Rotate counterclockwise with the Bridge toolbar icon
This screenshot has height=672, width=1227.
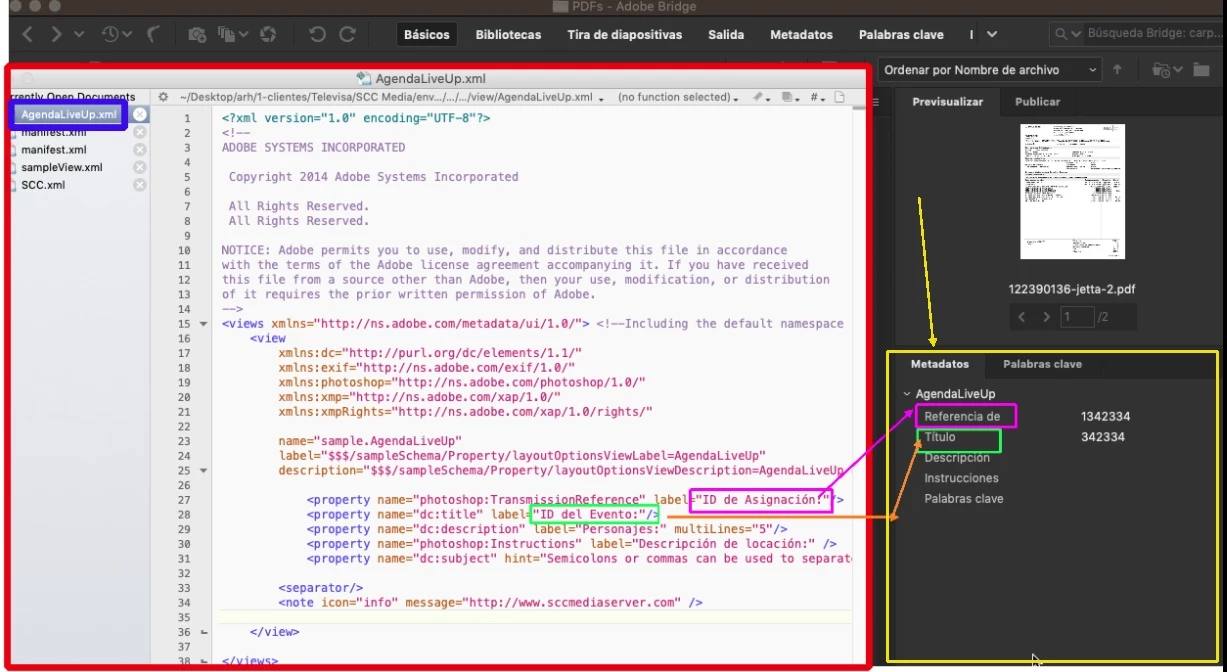pyautogui.click(x=317, y=34)
